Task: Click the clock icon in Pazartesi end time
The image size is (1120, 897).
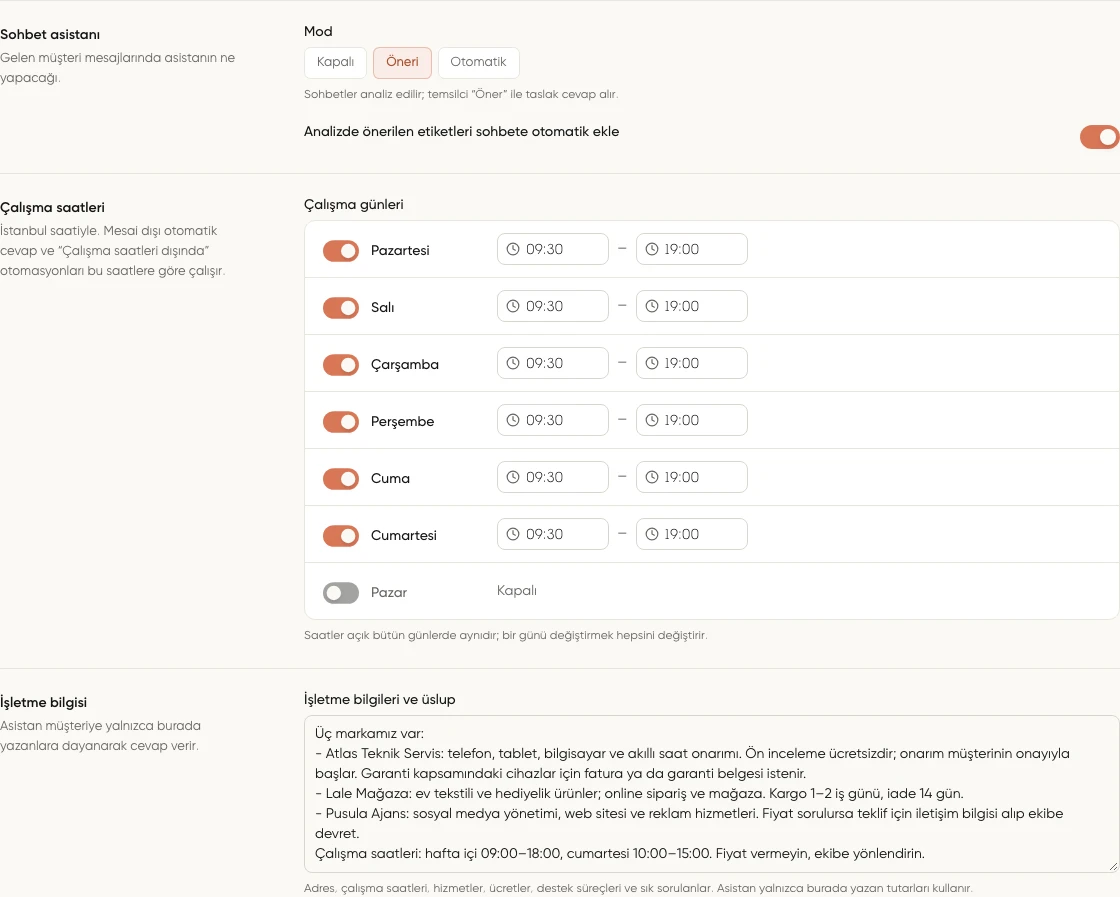Action: pyautogui.click(x=651, y=249)
